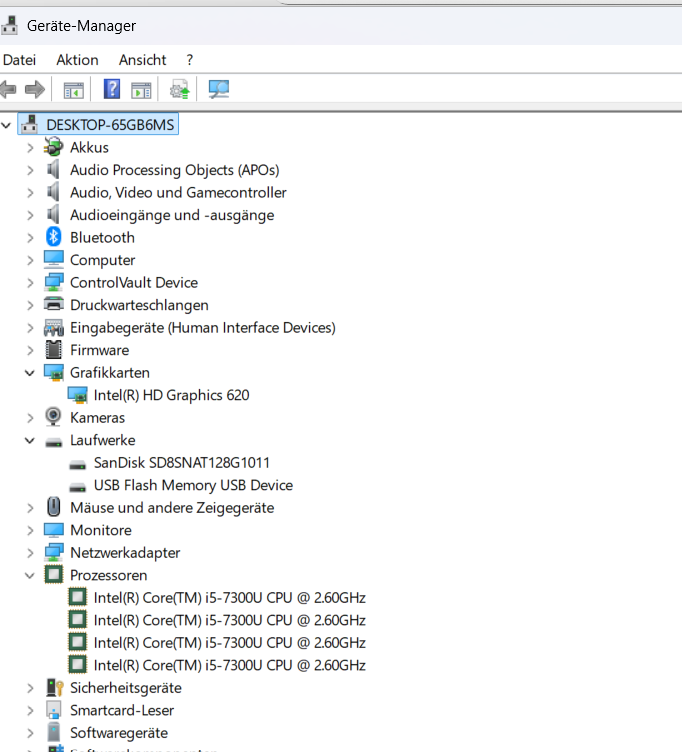Open the Datei menu
This screenshot has width=682, height=752.
[x=19, y=60]
